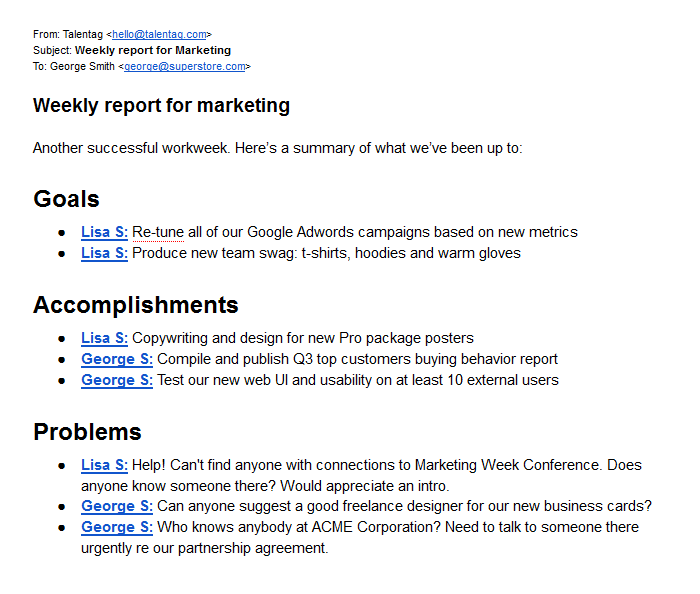Click the From: Talentag sender label

[68, 34]
